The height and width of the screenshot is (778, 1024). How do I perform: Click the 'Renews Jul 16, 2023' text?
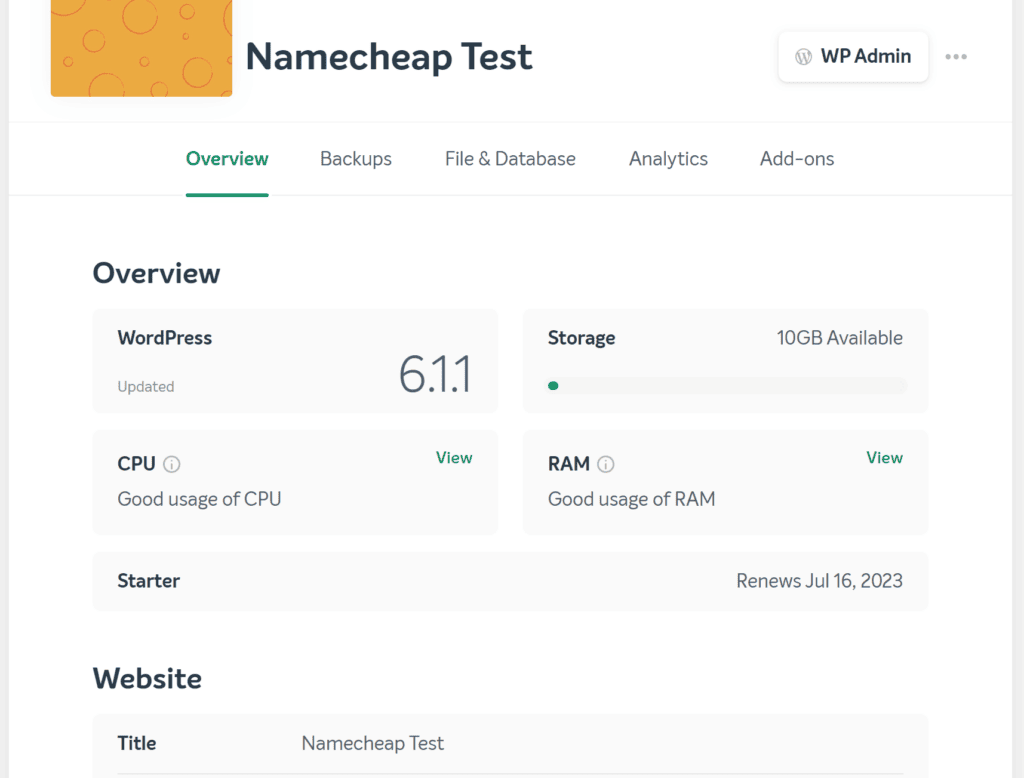820,581
